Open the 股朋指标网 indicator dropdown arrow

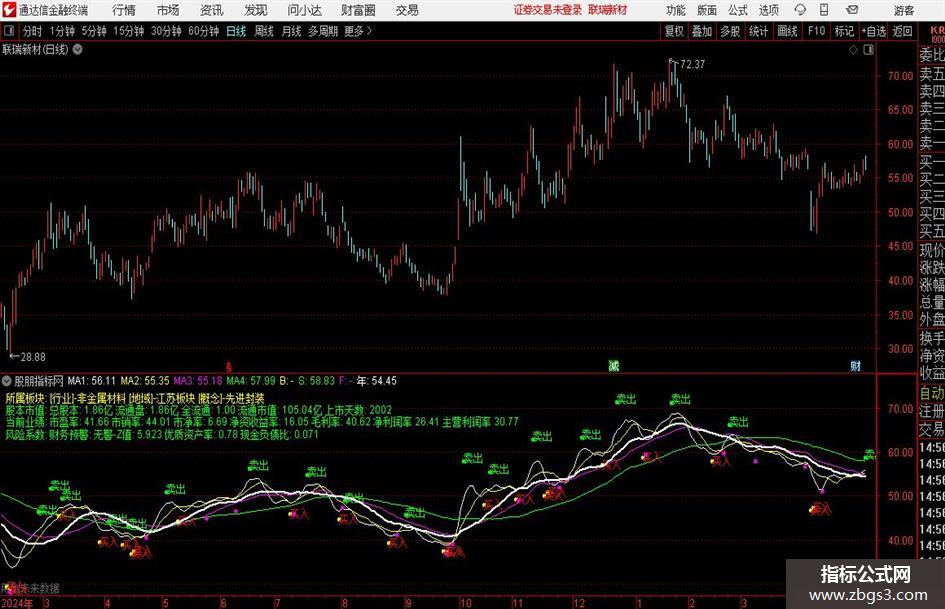point(7,381)
